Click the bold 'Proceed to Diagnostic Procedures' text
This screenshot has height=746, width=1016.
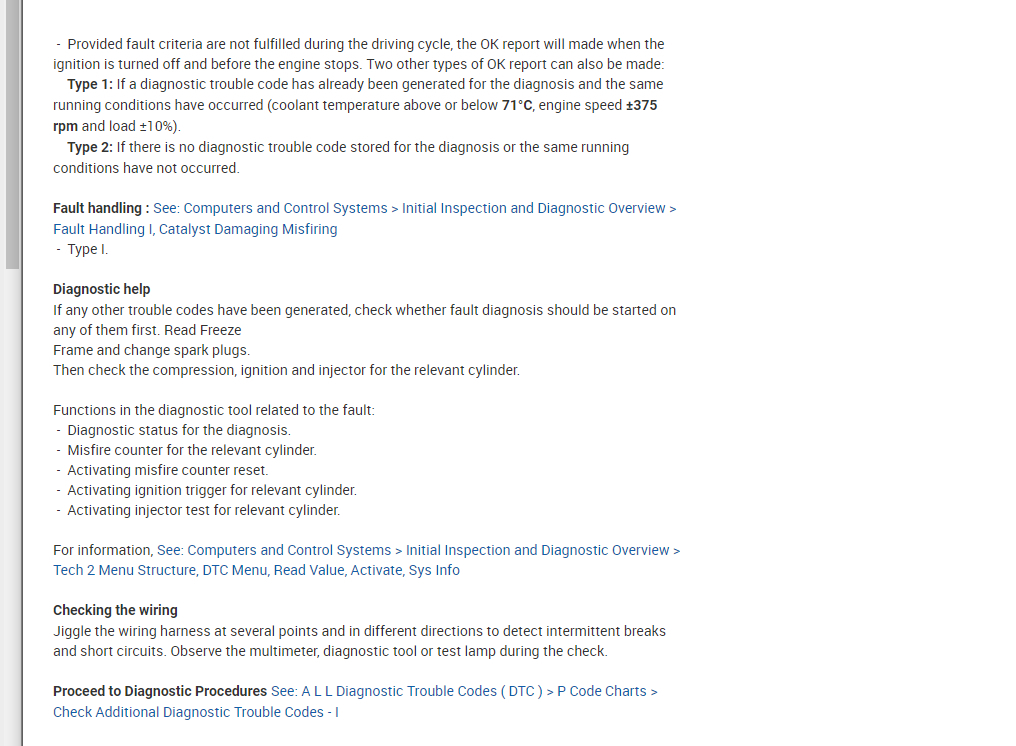click(x=160, y=691)
